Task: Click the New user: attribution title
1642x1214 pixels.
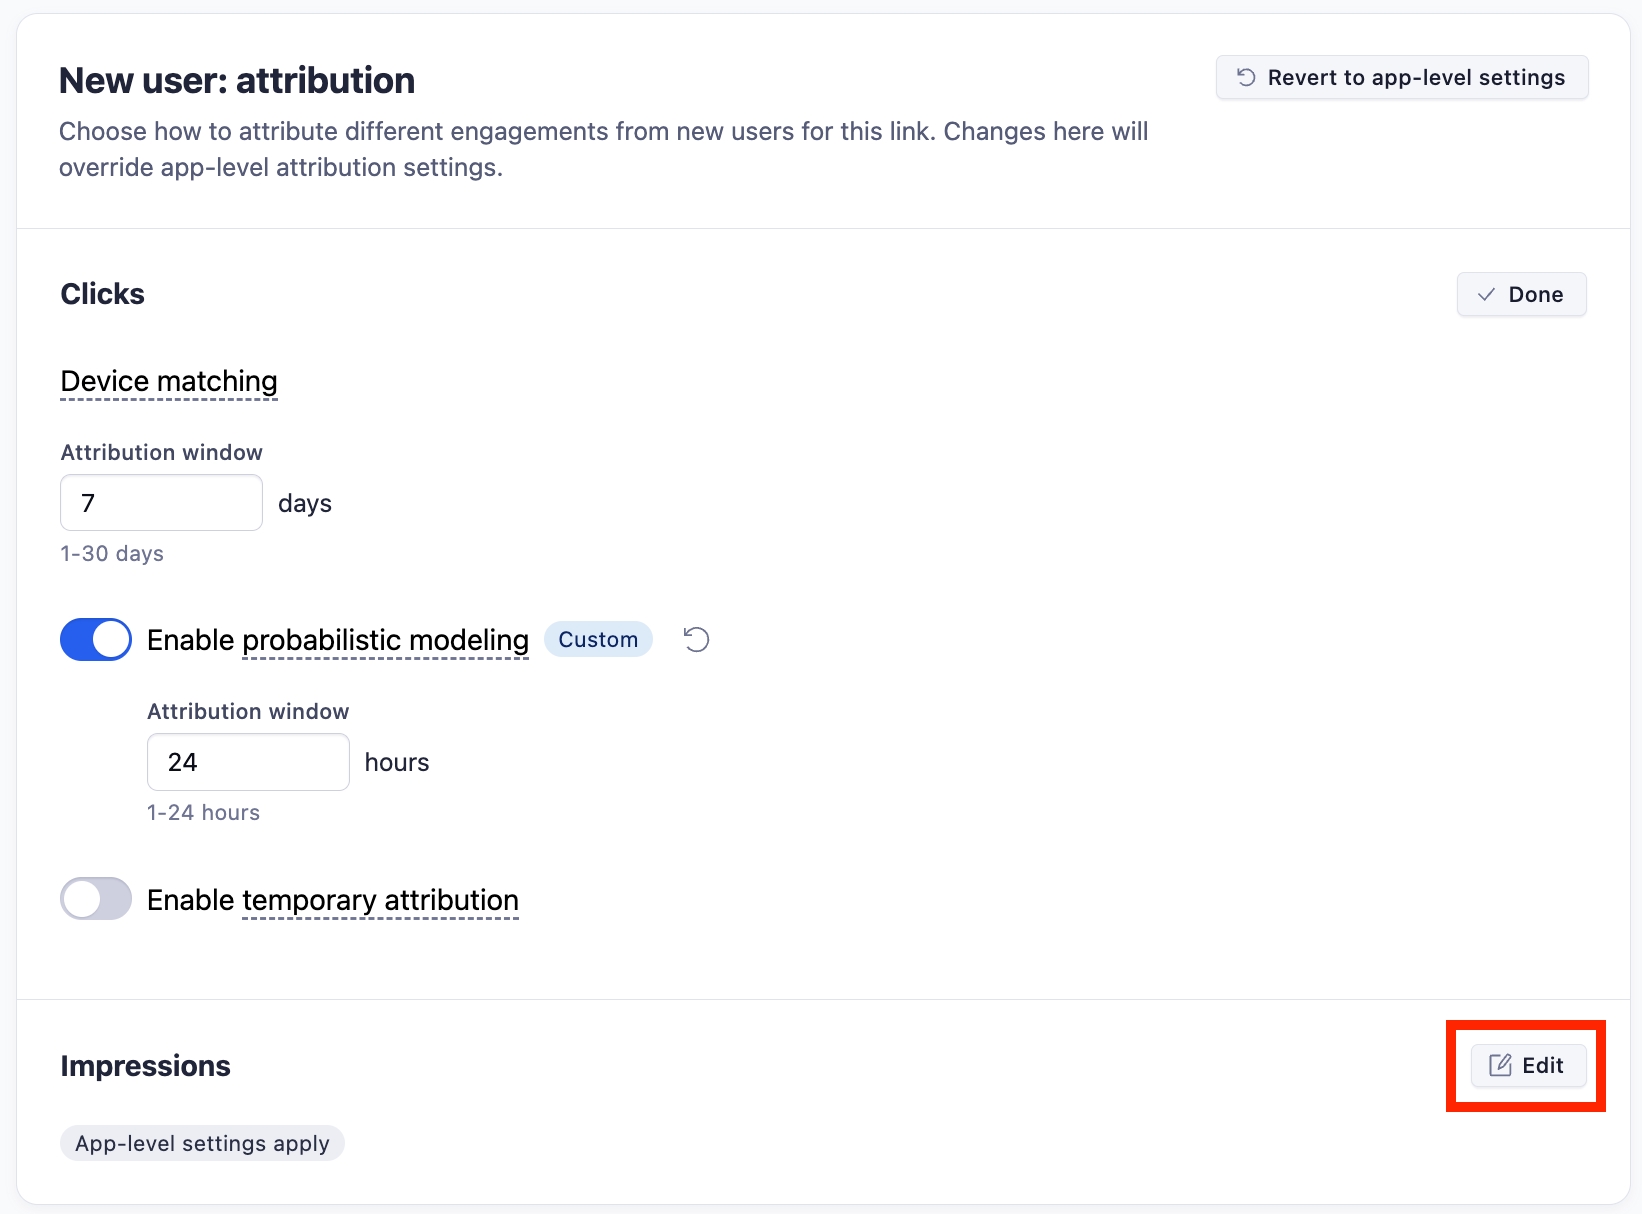Action: click(237, 80)
